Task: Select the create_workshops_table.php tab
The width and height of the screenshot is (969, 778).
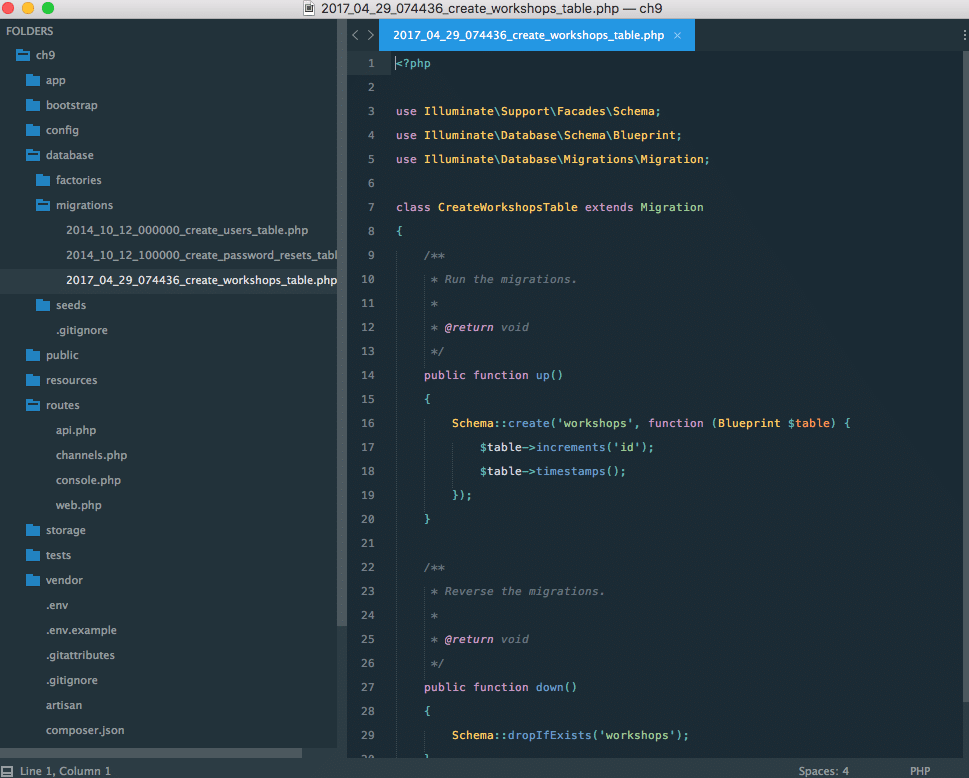Action: 536,35
